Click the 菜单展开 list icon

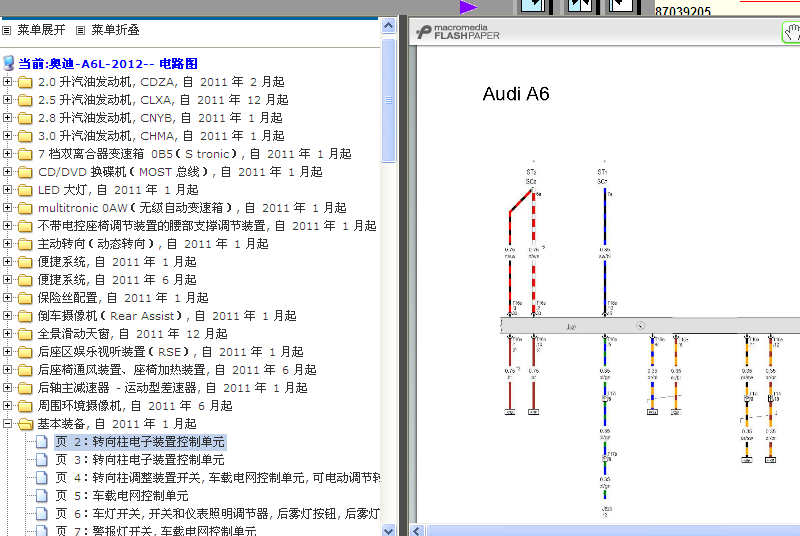pyautogui.click(x=7, y=31)
